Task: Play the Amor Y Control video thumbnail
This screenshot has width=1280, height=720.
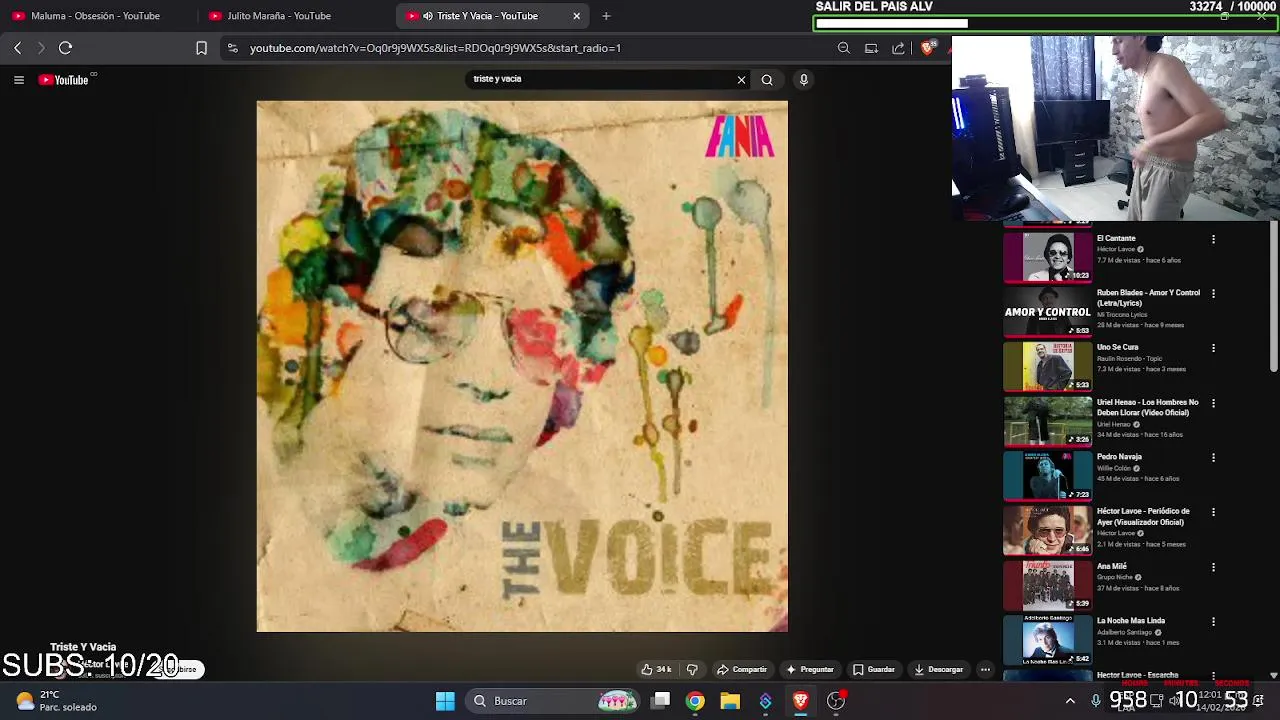Action: pyautogui.click(x=1048, y=312)
